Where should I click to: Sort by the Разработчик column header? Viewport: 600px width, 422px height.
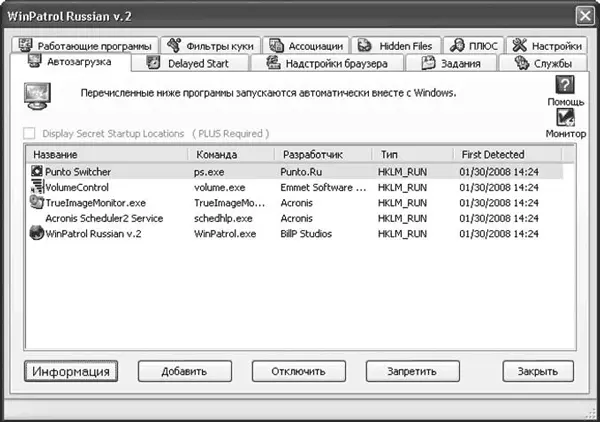click(x=323, y=155)
